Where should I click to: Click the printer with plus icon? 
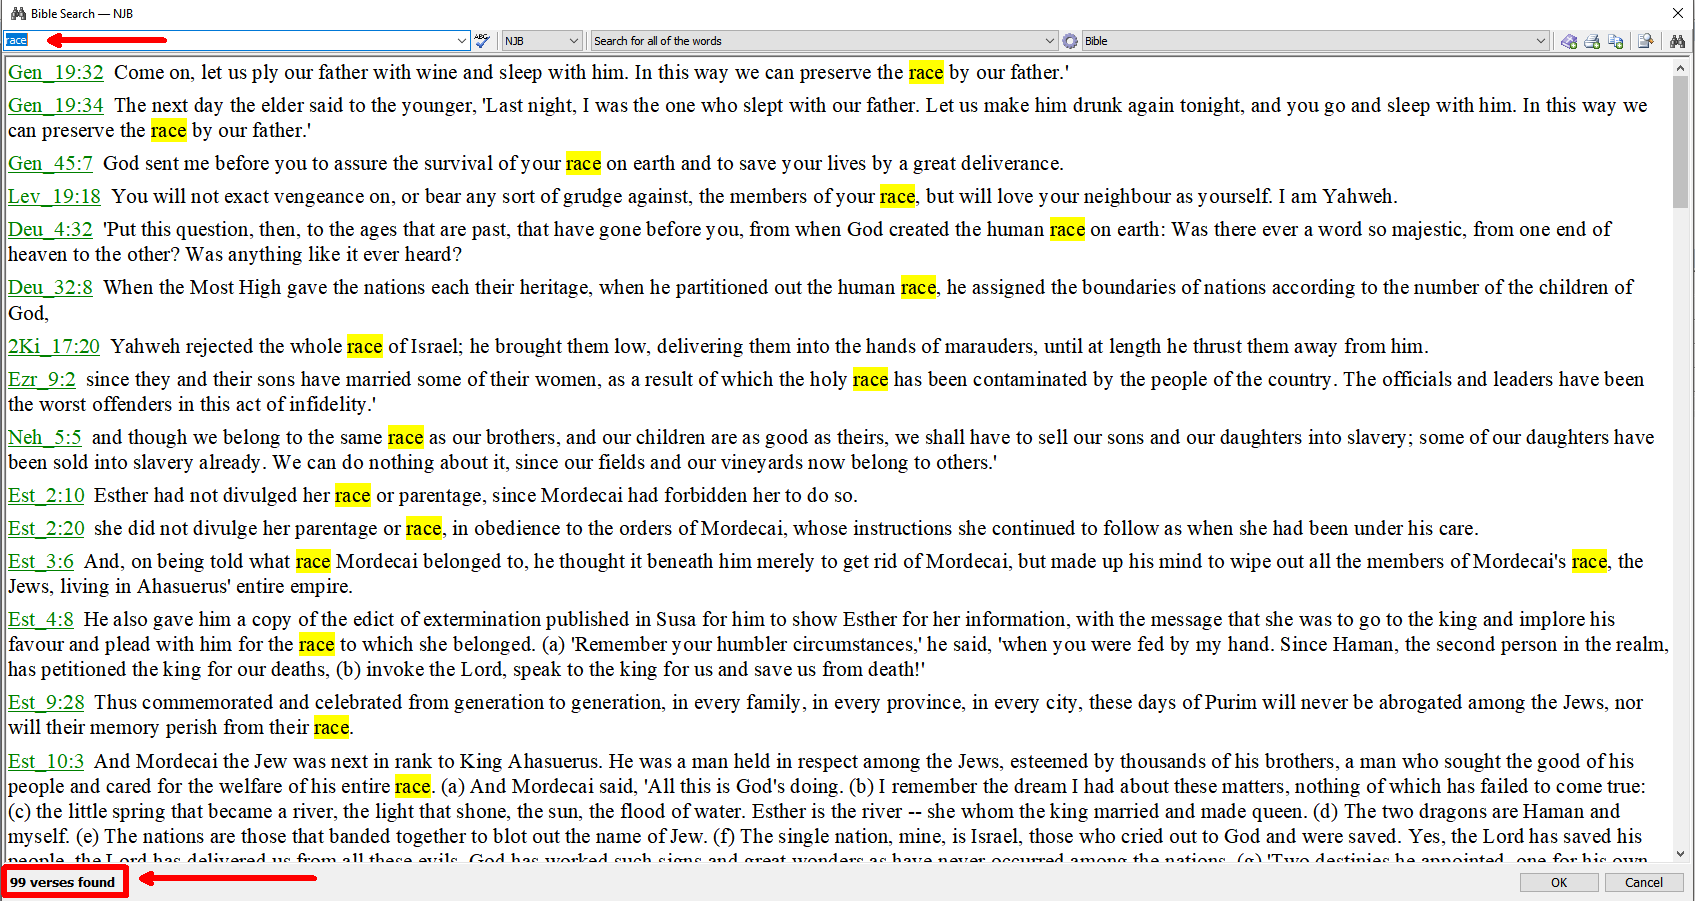[x=1592, y=41]
